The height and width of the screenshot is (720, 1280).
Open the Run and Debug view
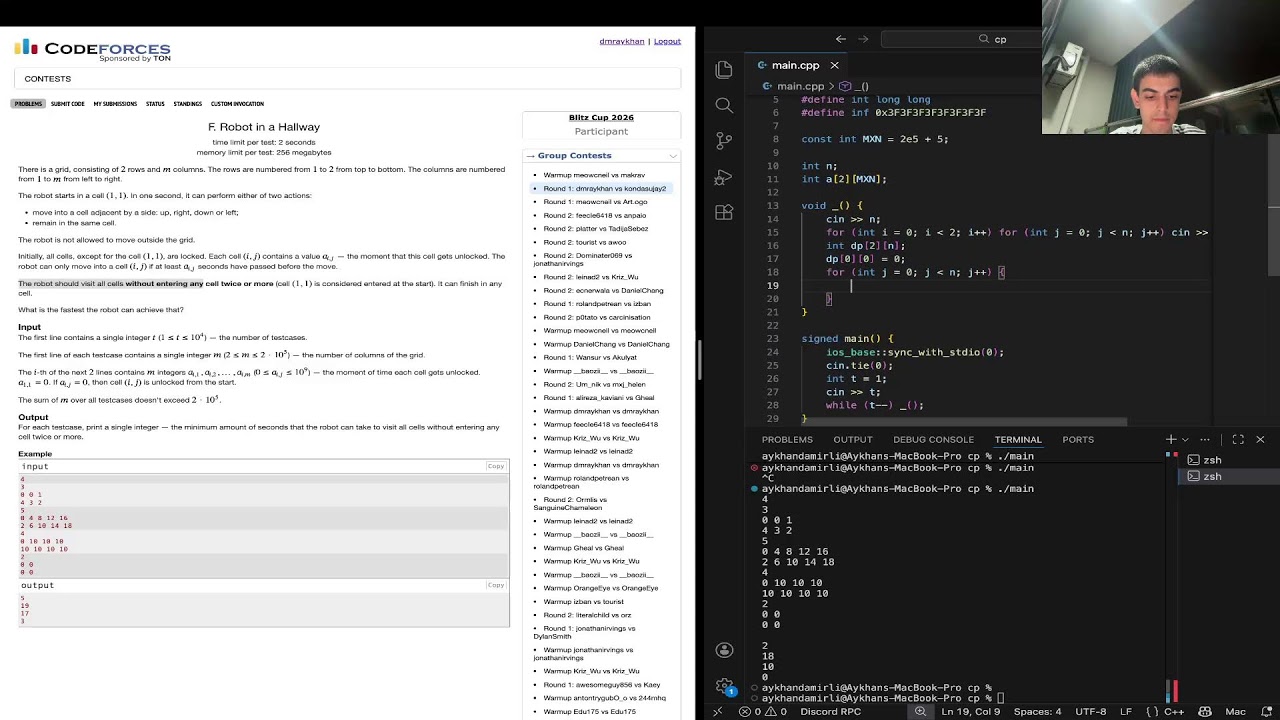(x=724, y=177)
